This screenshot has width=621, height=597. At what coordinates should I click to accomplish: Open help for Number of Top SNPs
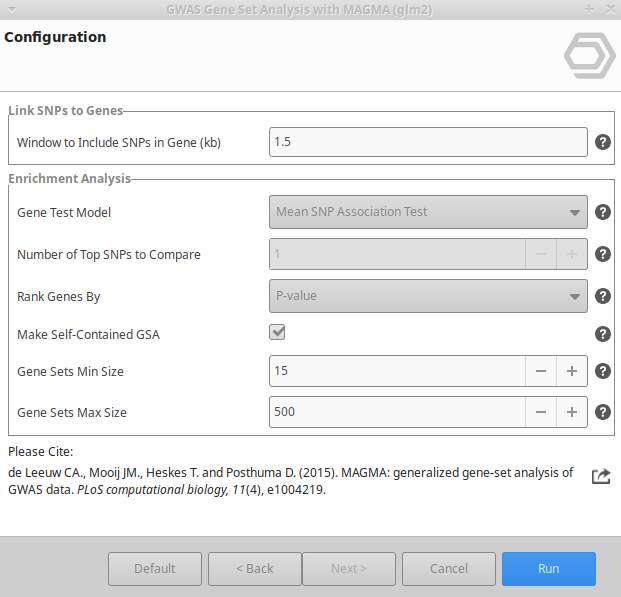click(x=602, y=254)
